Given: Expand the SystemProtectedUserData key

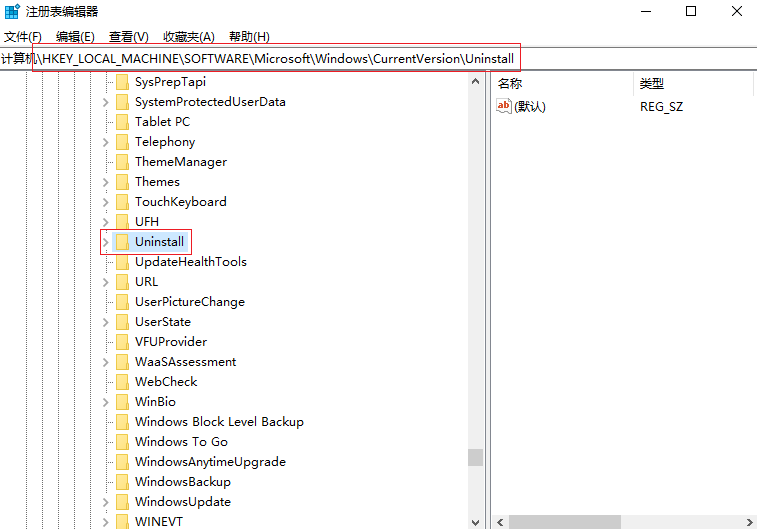Looking at the screenshot, I should tap(105, 102).
